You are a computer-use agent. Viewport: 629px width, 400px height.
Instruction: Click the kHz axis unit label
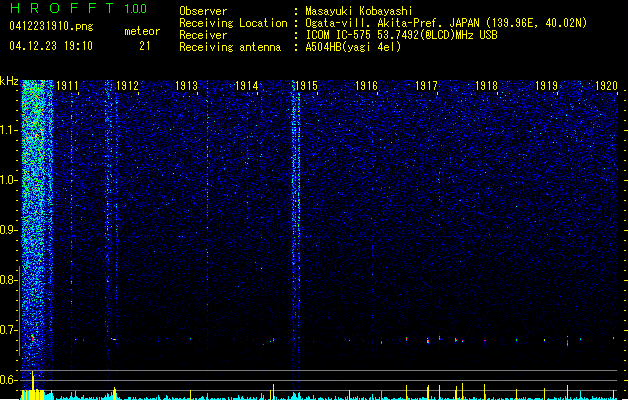[x=9, y=81]
